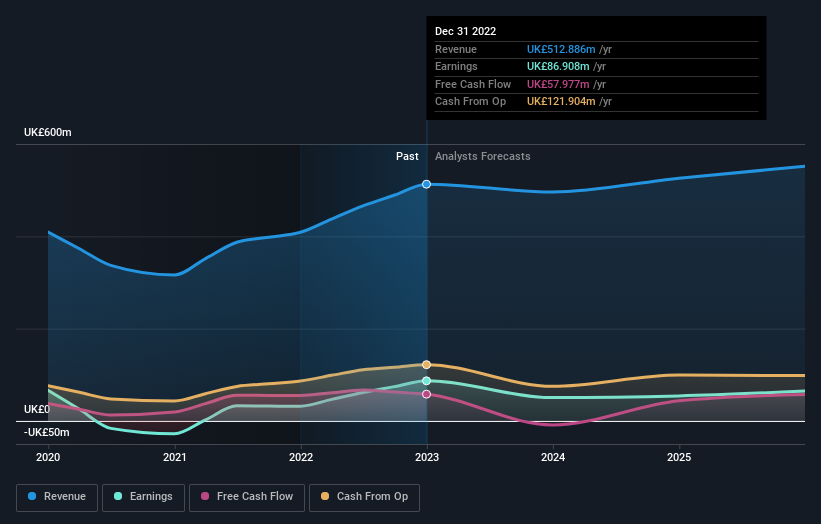The width and height of the screenshot is (821, 524).
Task: Click the Free Cash Flow marker at 2023
Action: coord(427,394)
